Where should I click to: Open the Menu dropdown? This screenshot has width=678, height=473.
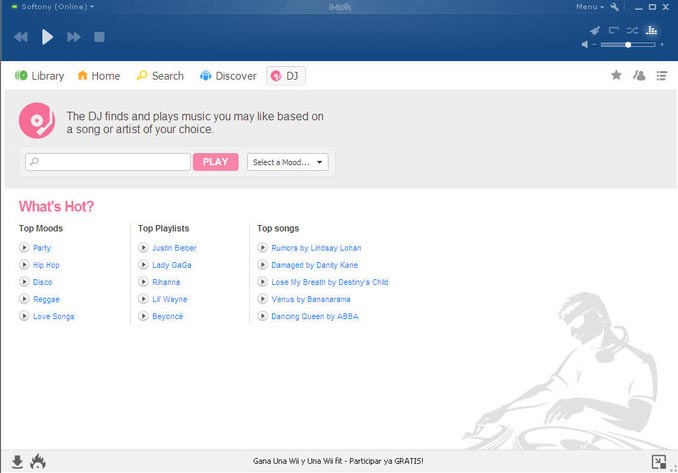[590, 7]
